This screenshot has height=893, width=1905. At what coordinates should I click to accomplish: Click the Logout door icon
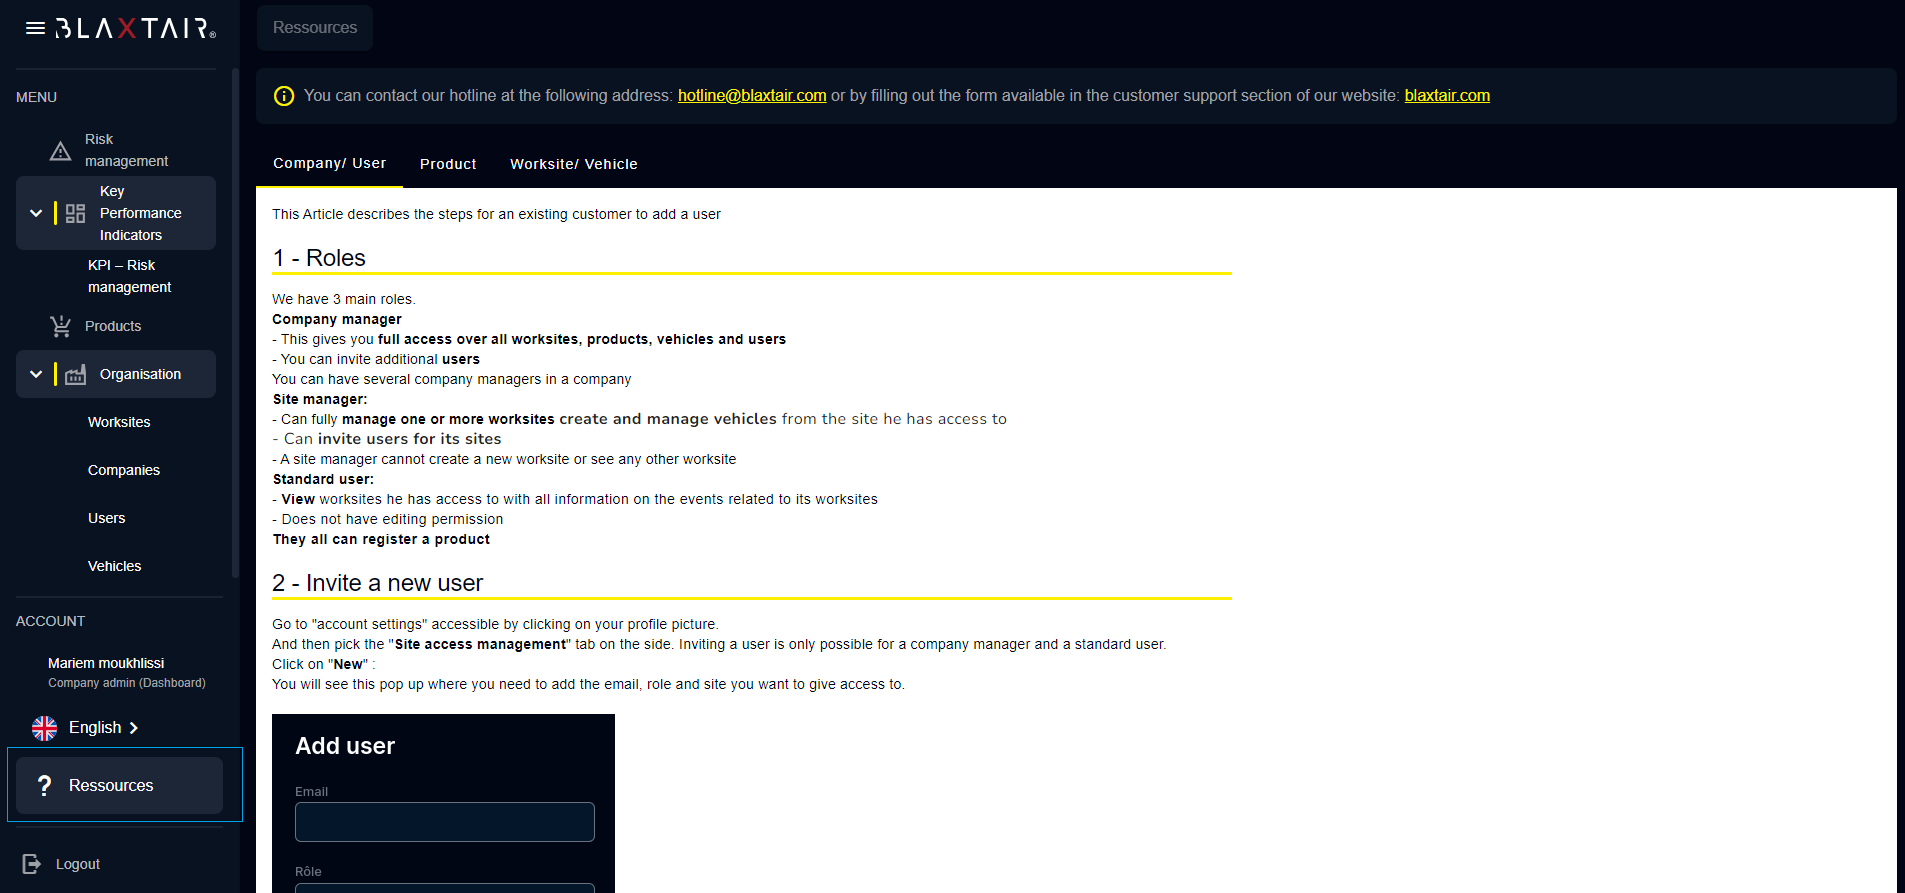click(32, 864)
